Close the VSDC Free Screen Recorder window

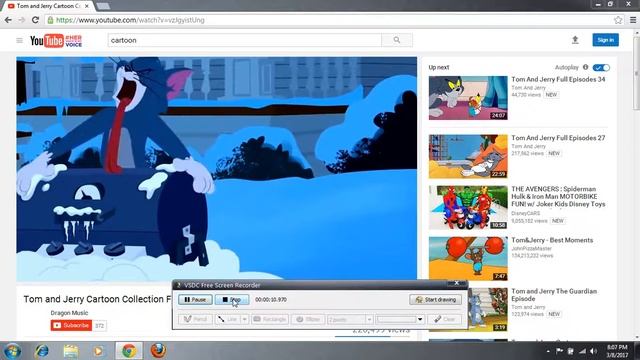[456, 283]
